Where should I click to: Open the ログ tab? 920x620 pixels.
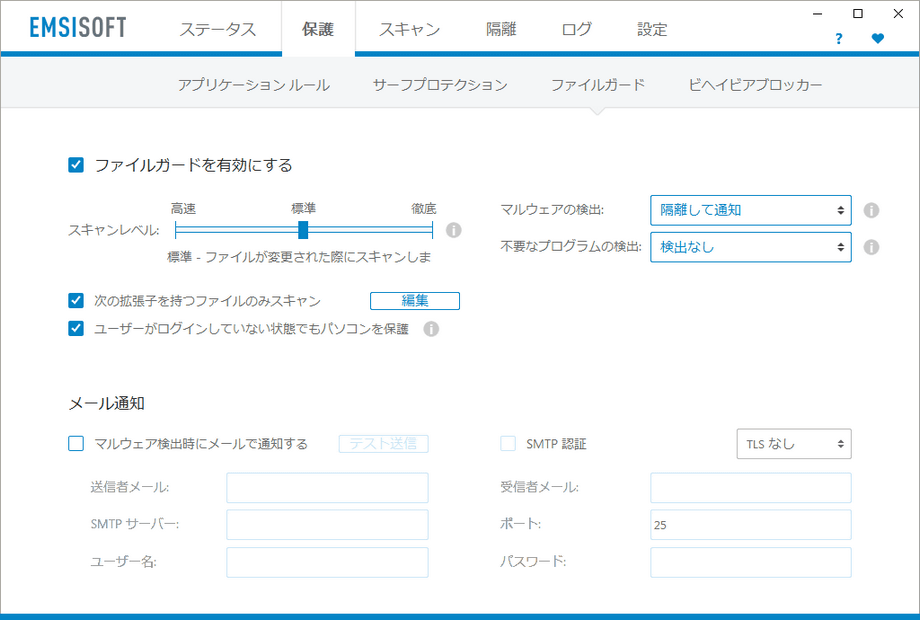pos(577,29)
